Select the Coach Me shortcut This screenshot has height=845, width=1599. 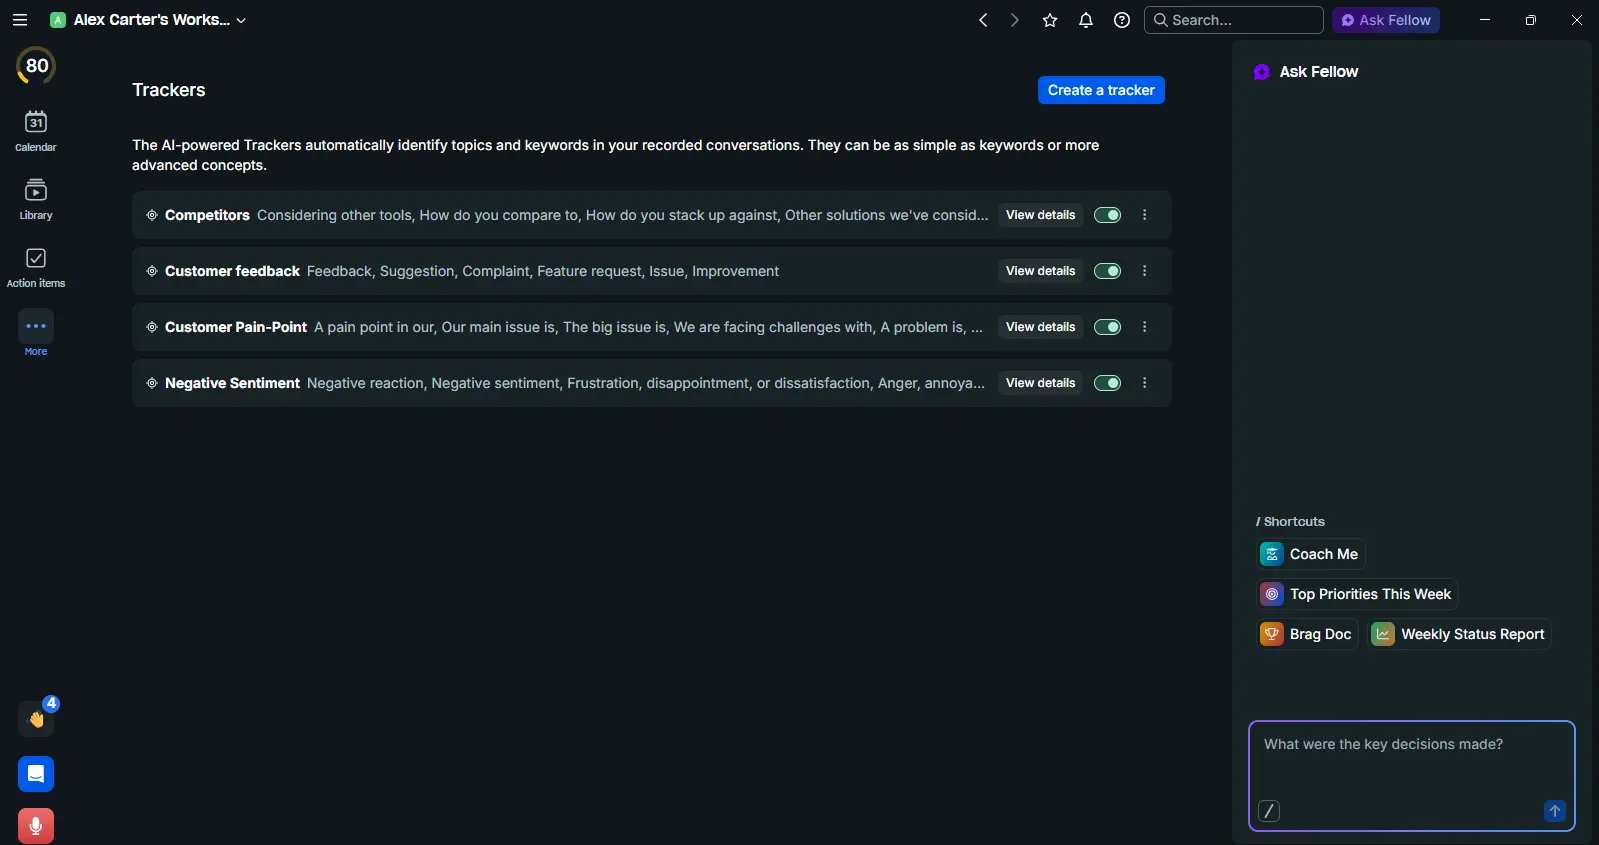1311,554
